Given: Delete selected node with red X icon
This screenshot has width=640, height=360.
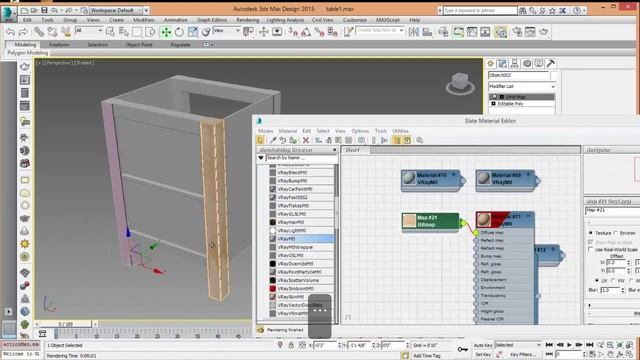Looking at the screenshot, I should tap(306, 140).
